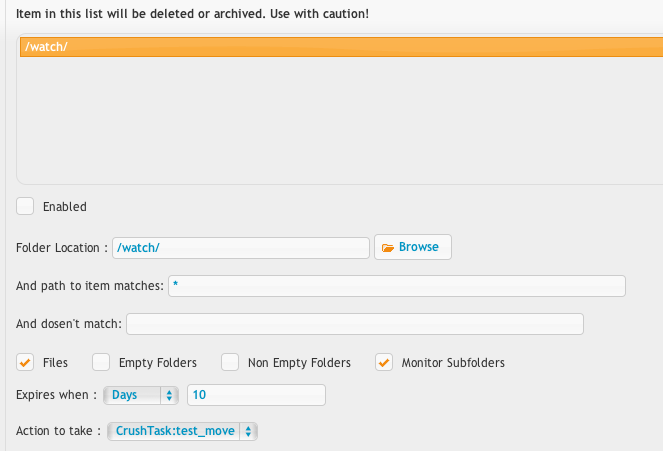Disable the Monitor Subfolders checkbox
The height and width of the screenshot is (451, 663).
384,362
